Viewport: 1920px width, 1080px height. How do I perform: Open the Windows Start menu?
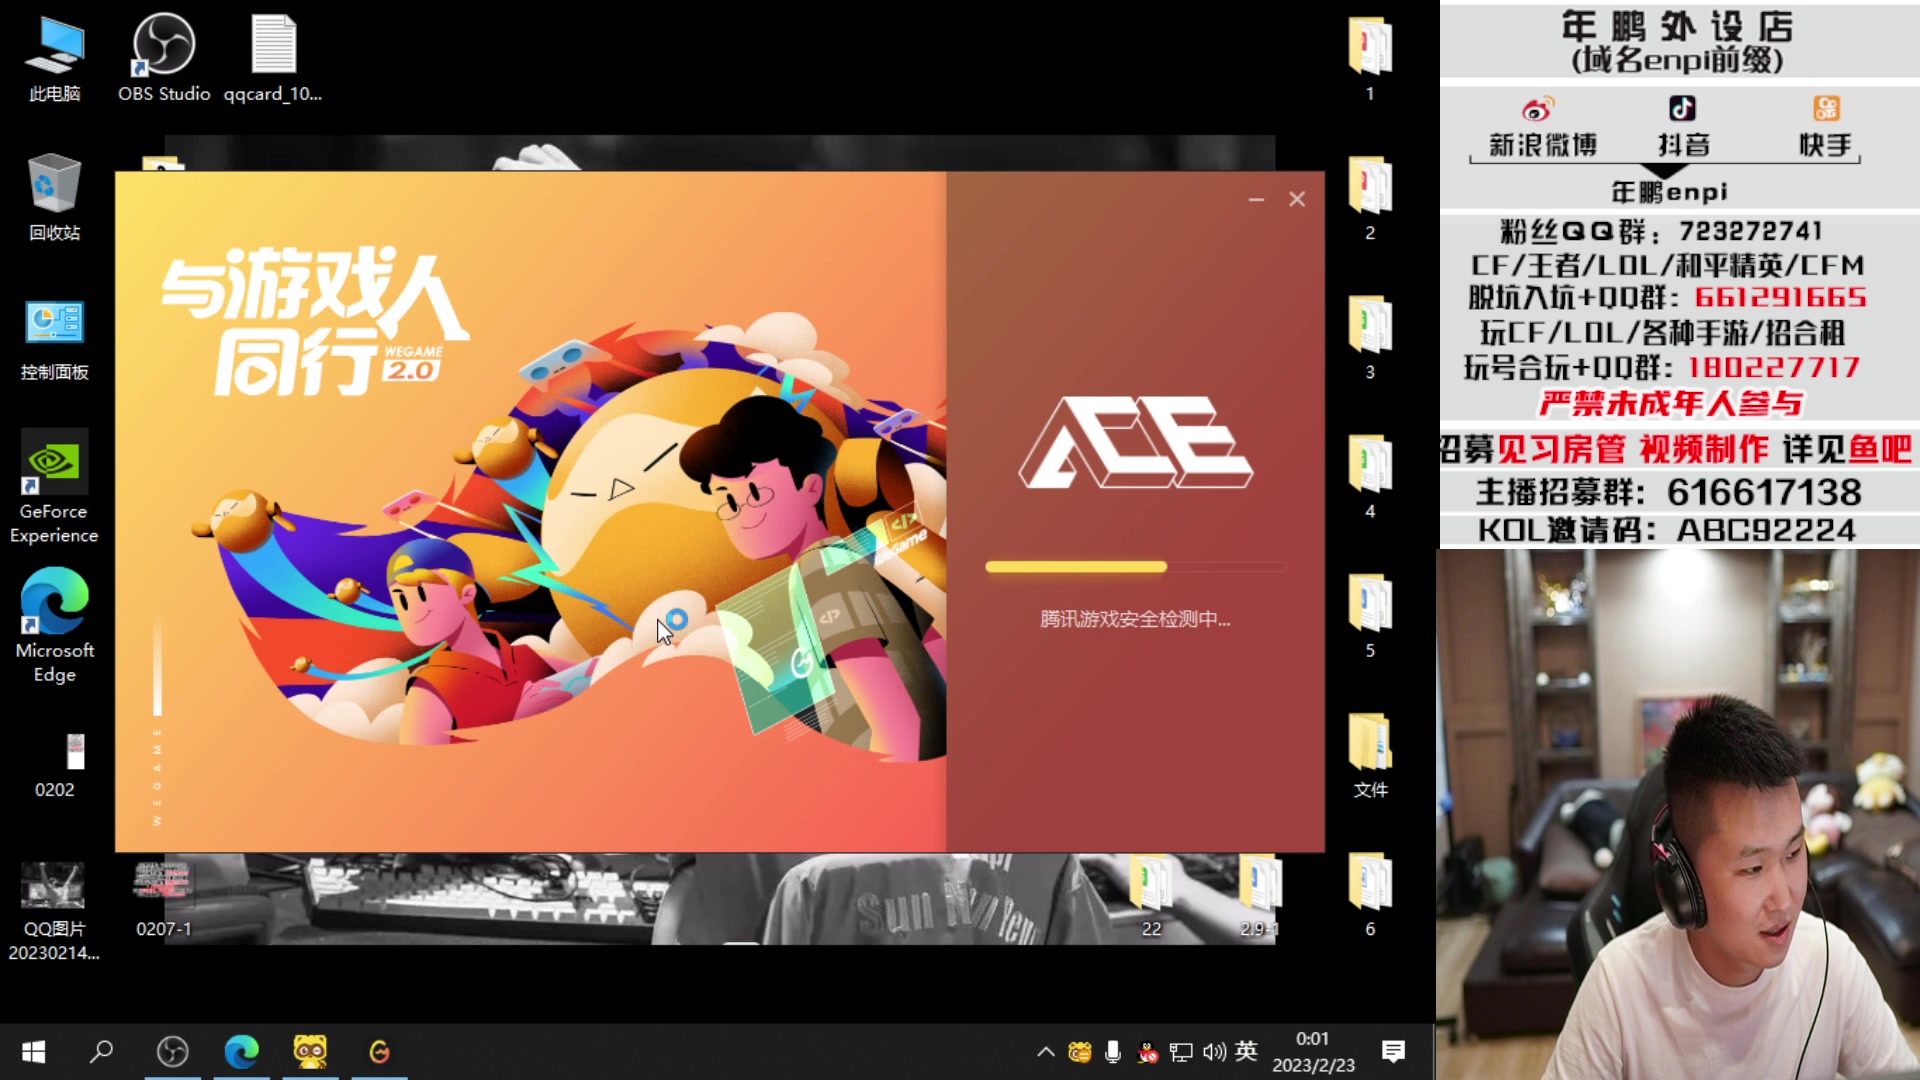[x=33, y=1052]
